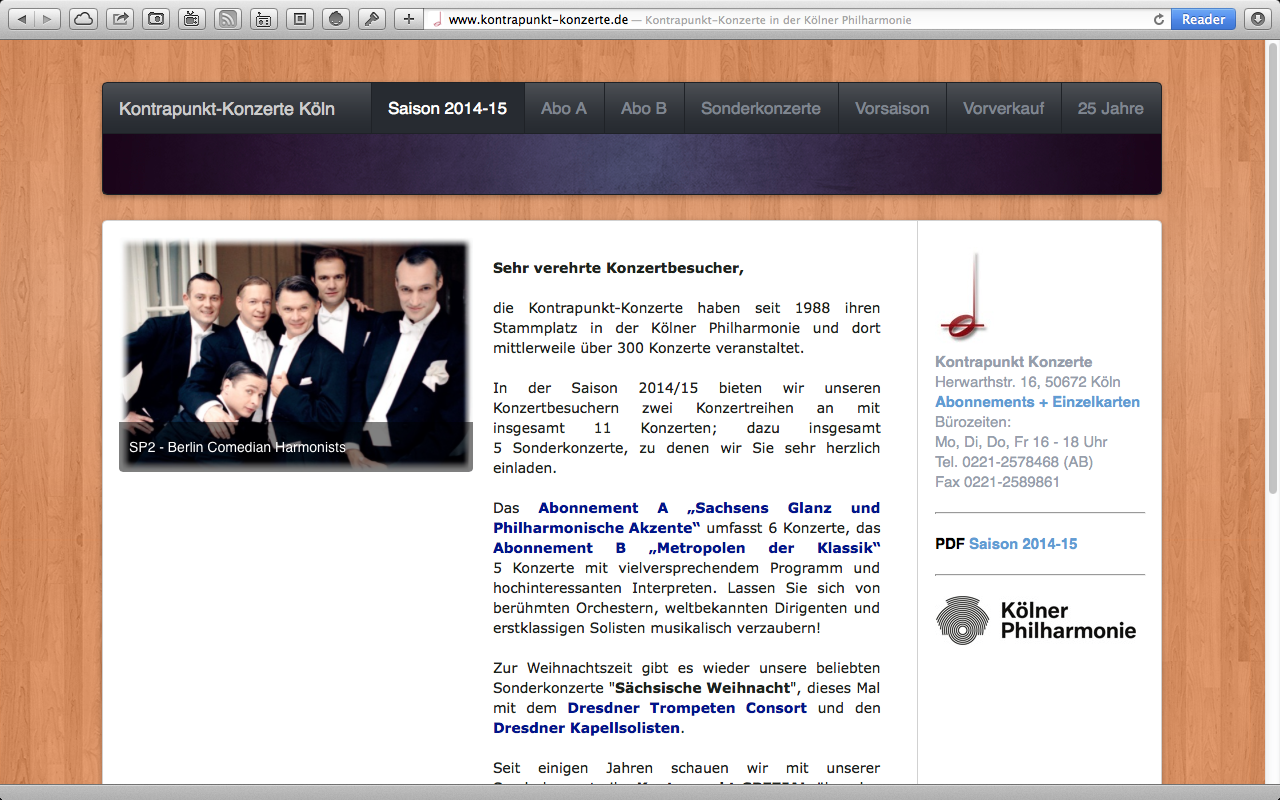Screen dimensions: 1280x800
Task: Open the 25 Jahre tab
Action: (1110, 108)
